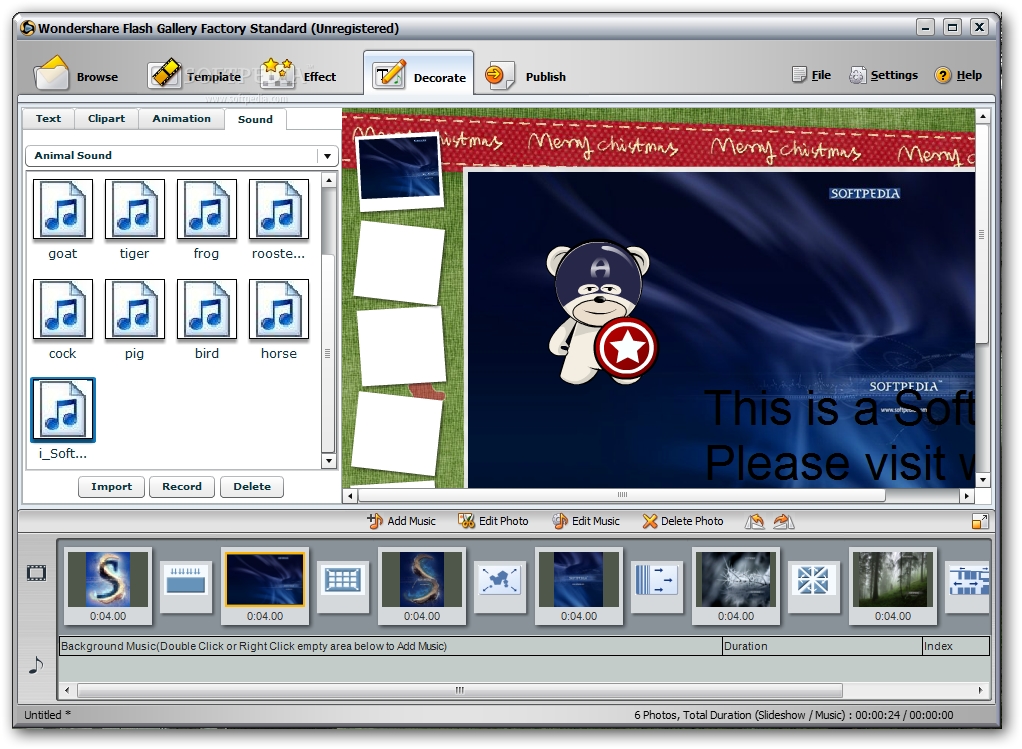
Task: Switch to the Clipart tab
Action: [106, 119]
